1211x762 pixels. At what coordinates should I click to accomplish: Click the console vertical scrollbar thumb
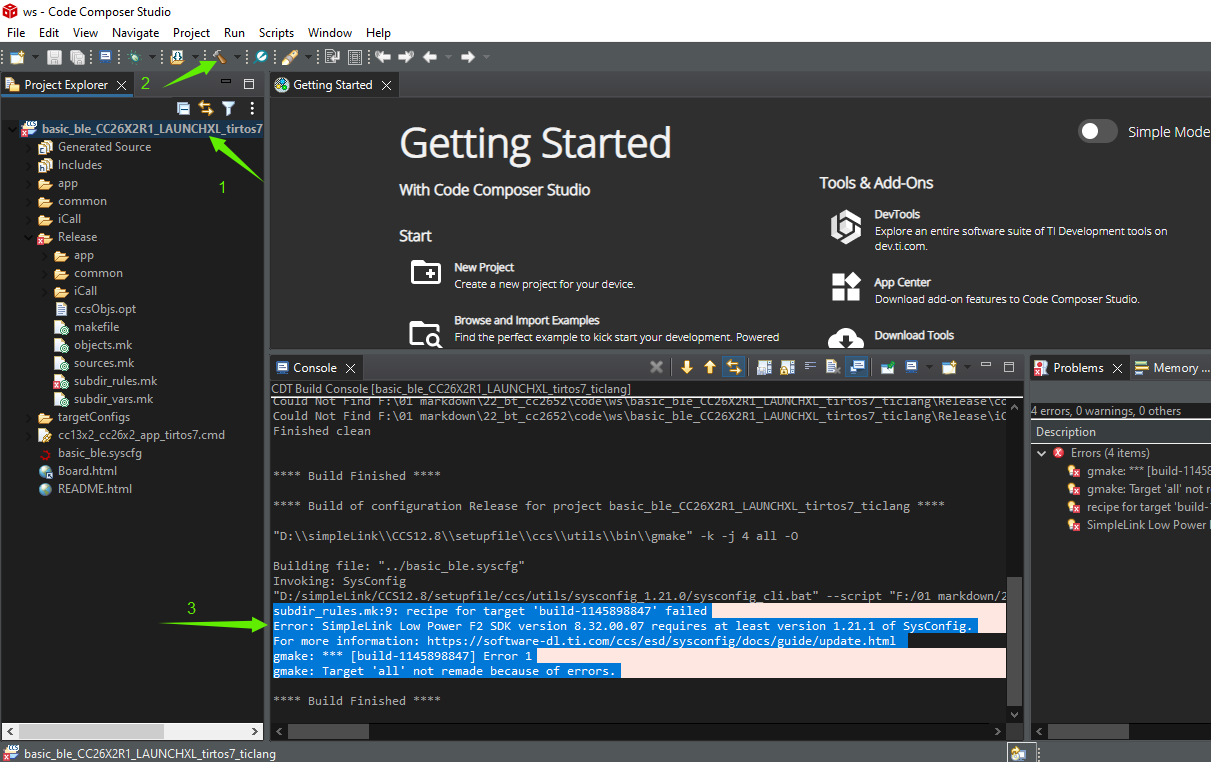click(1014, 640)
